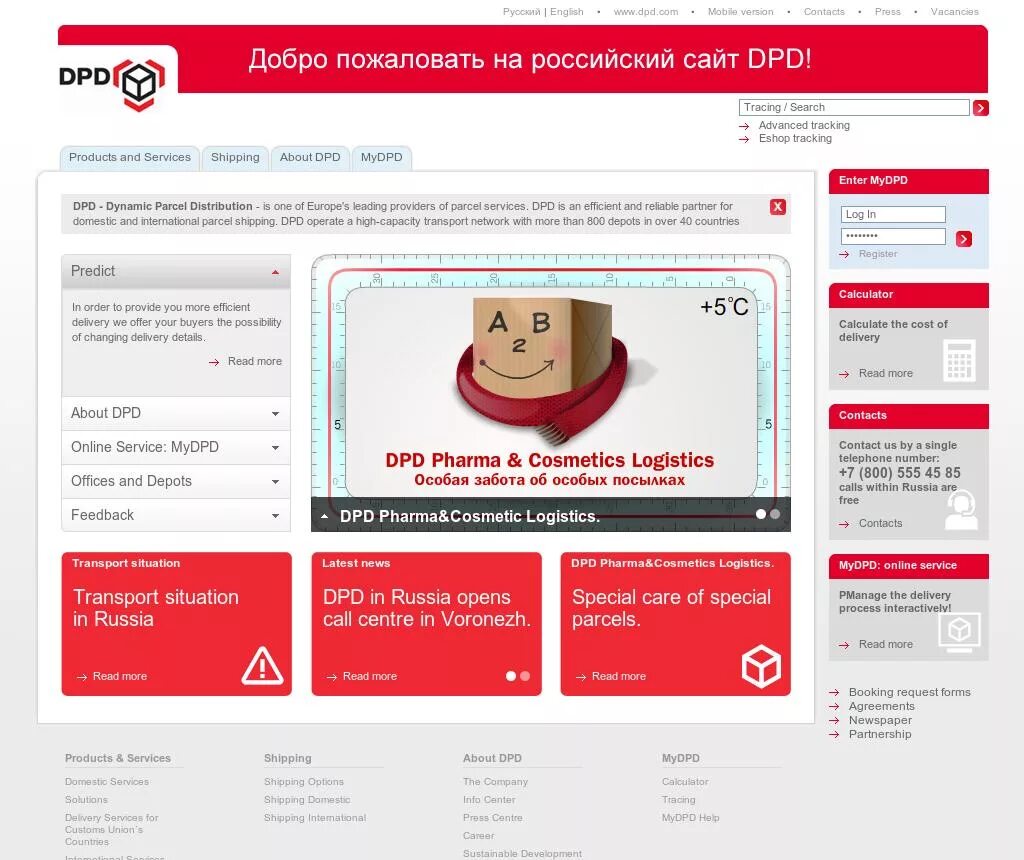
Task: Click Read more in Transport situation card
Action: 120,677
